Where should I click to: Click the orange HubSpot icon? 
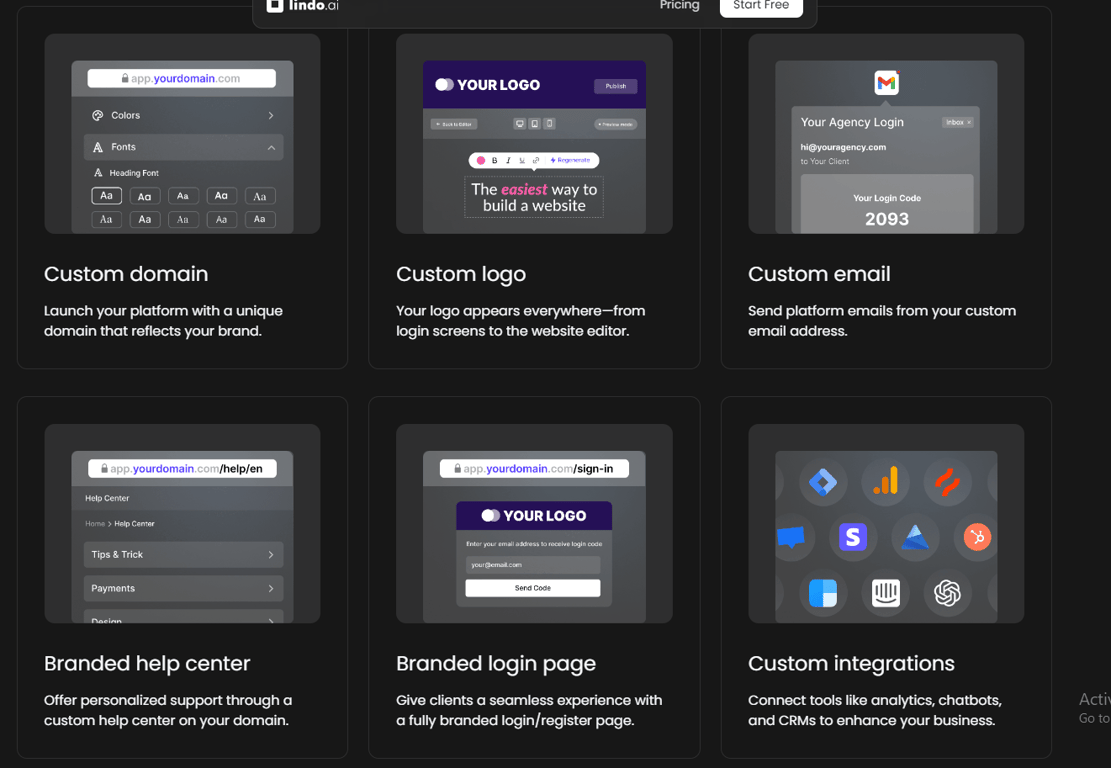click(977, 537)
